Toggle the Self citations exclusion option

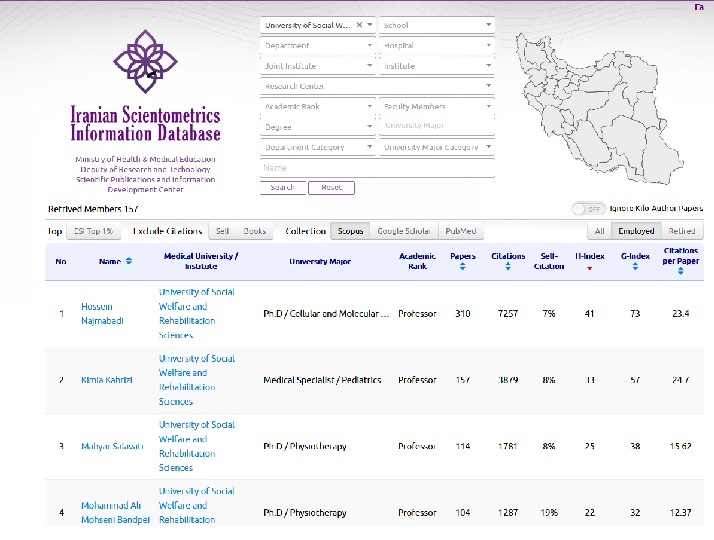[x=223, y=231]
